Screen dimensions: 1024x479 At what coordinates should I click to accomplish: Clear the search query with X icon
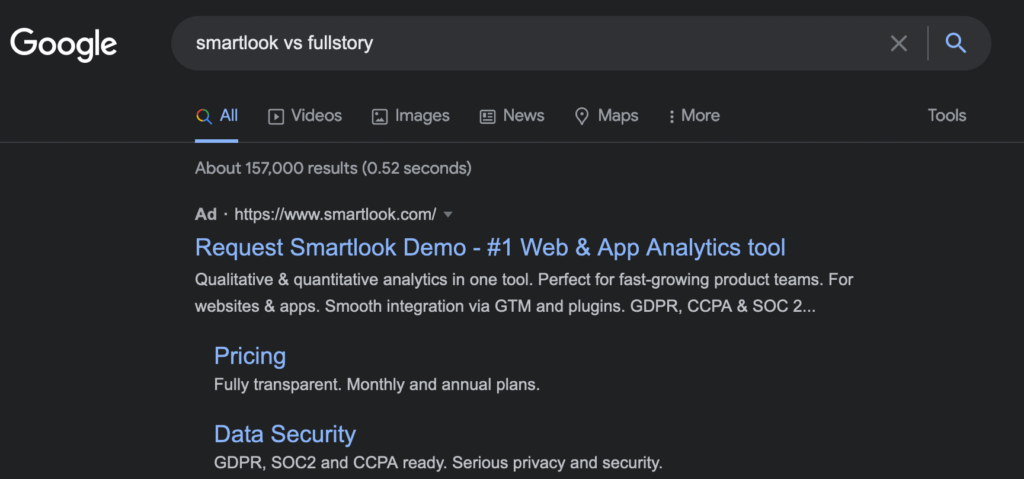(899, 44)
